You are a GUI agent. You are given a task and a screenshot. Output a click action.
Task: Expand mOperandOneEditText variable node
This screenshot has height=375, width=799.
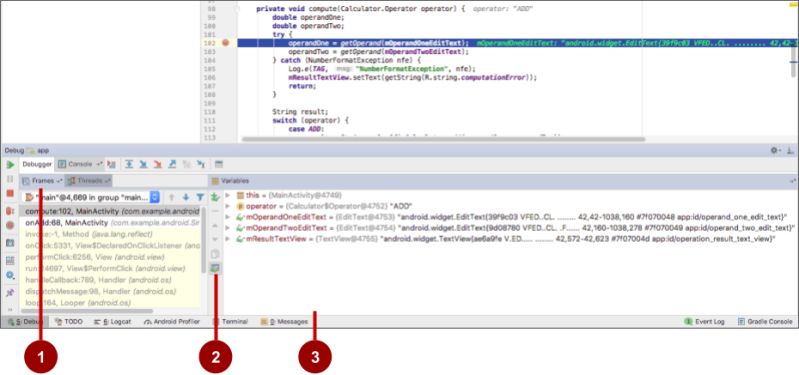(227, 217)
